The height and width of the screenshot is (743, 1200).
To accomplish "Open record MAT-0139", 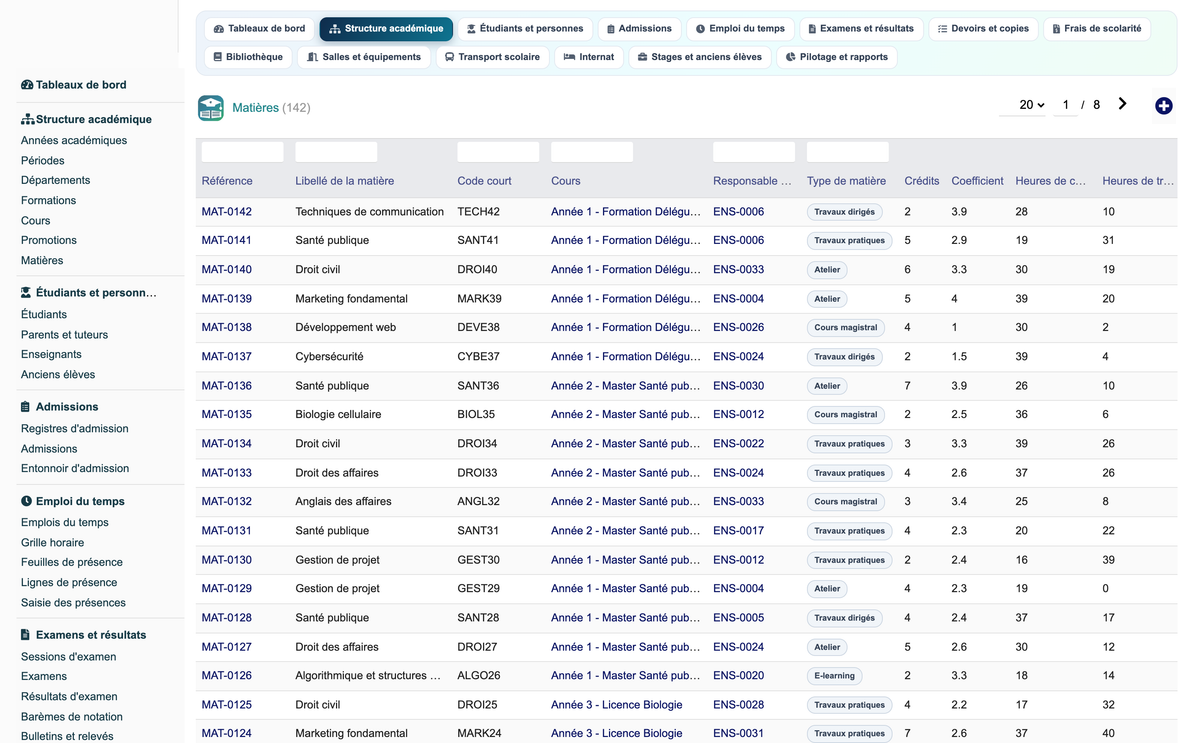I will point(227,299).
